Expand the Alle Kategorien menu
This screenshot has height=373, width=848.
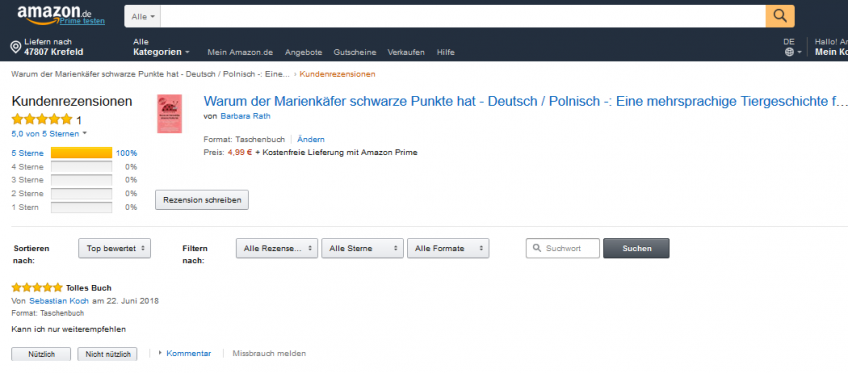pyautogui.click(x=161, y=47)
